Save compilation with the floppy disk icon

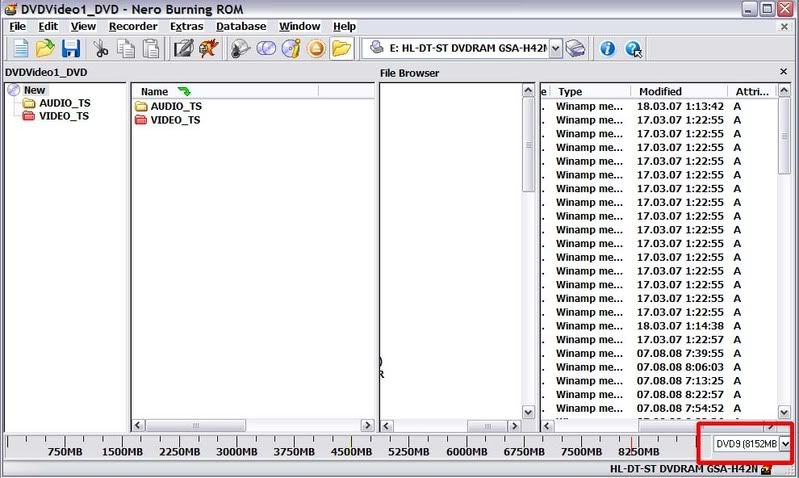pyautogui.click(x=71, y=49)
